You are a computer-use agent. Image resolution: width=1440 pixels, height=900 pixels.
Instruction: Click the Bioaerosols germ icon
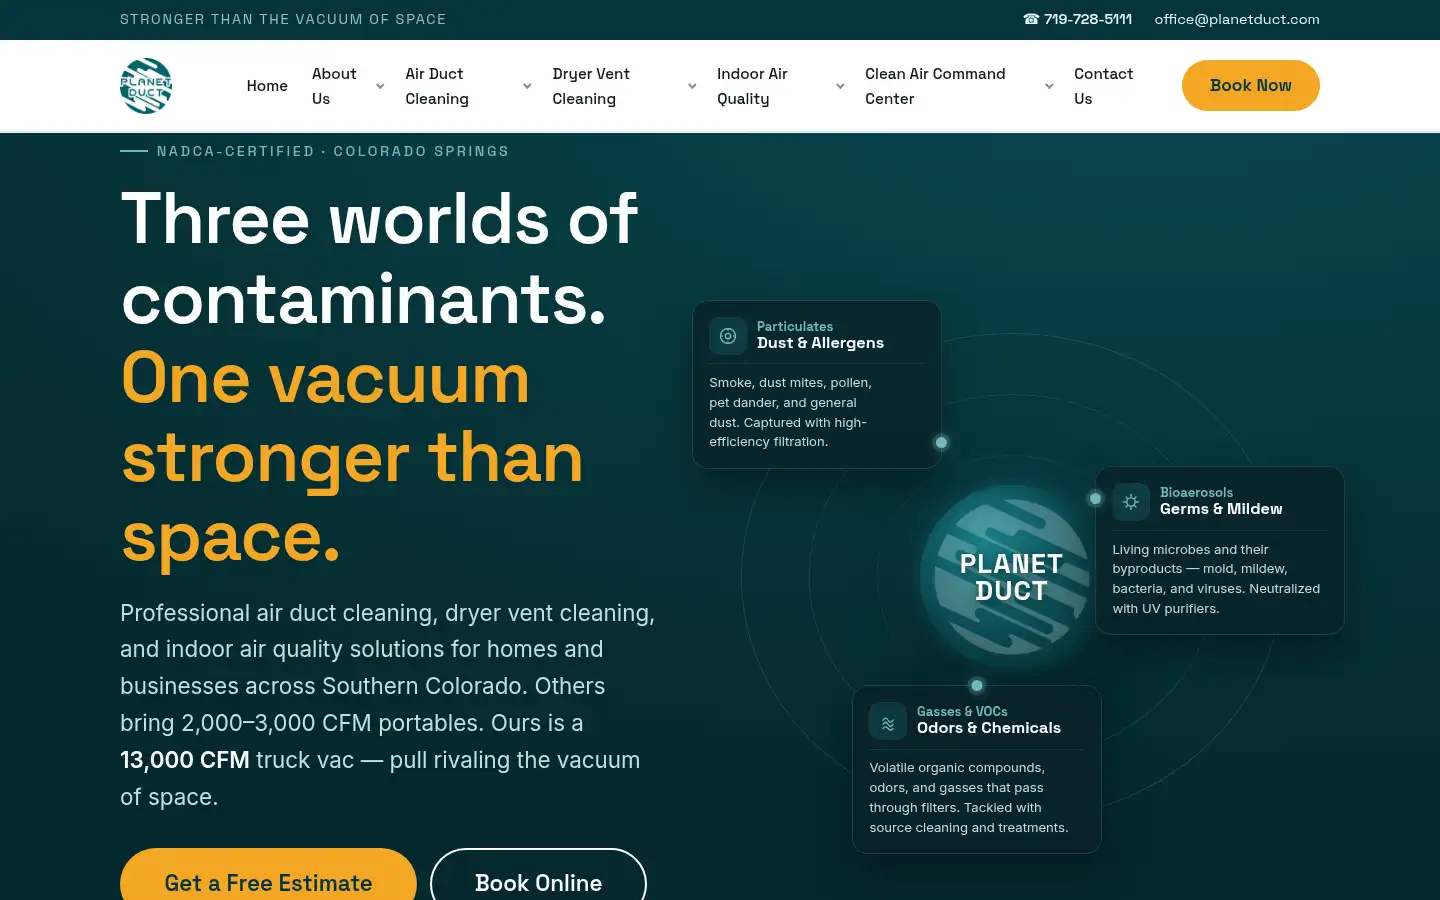point(1131,502)
